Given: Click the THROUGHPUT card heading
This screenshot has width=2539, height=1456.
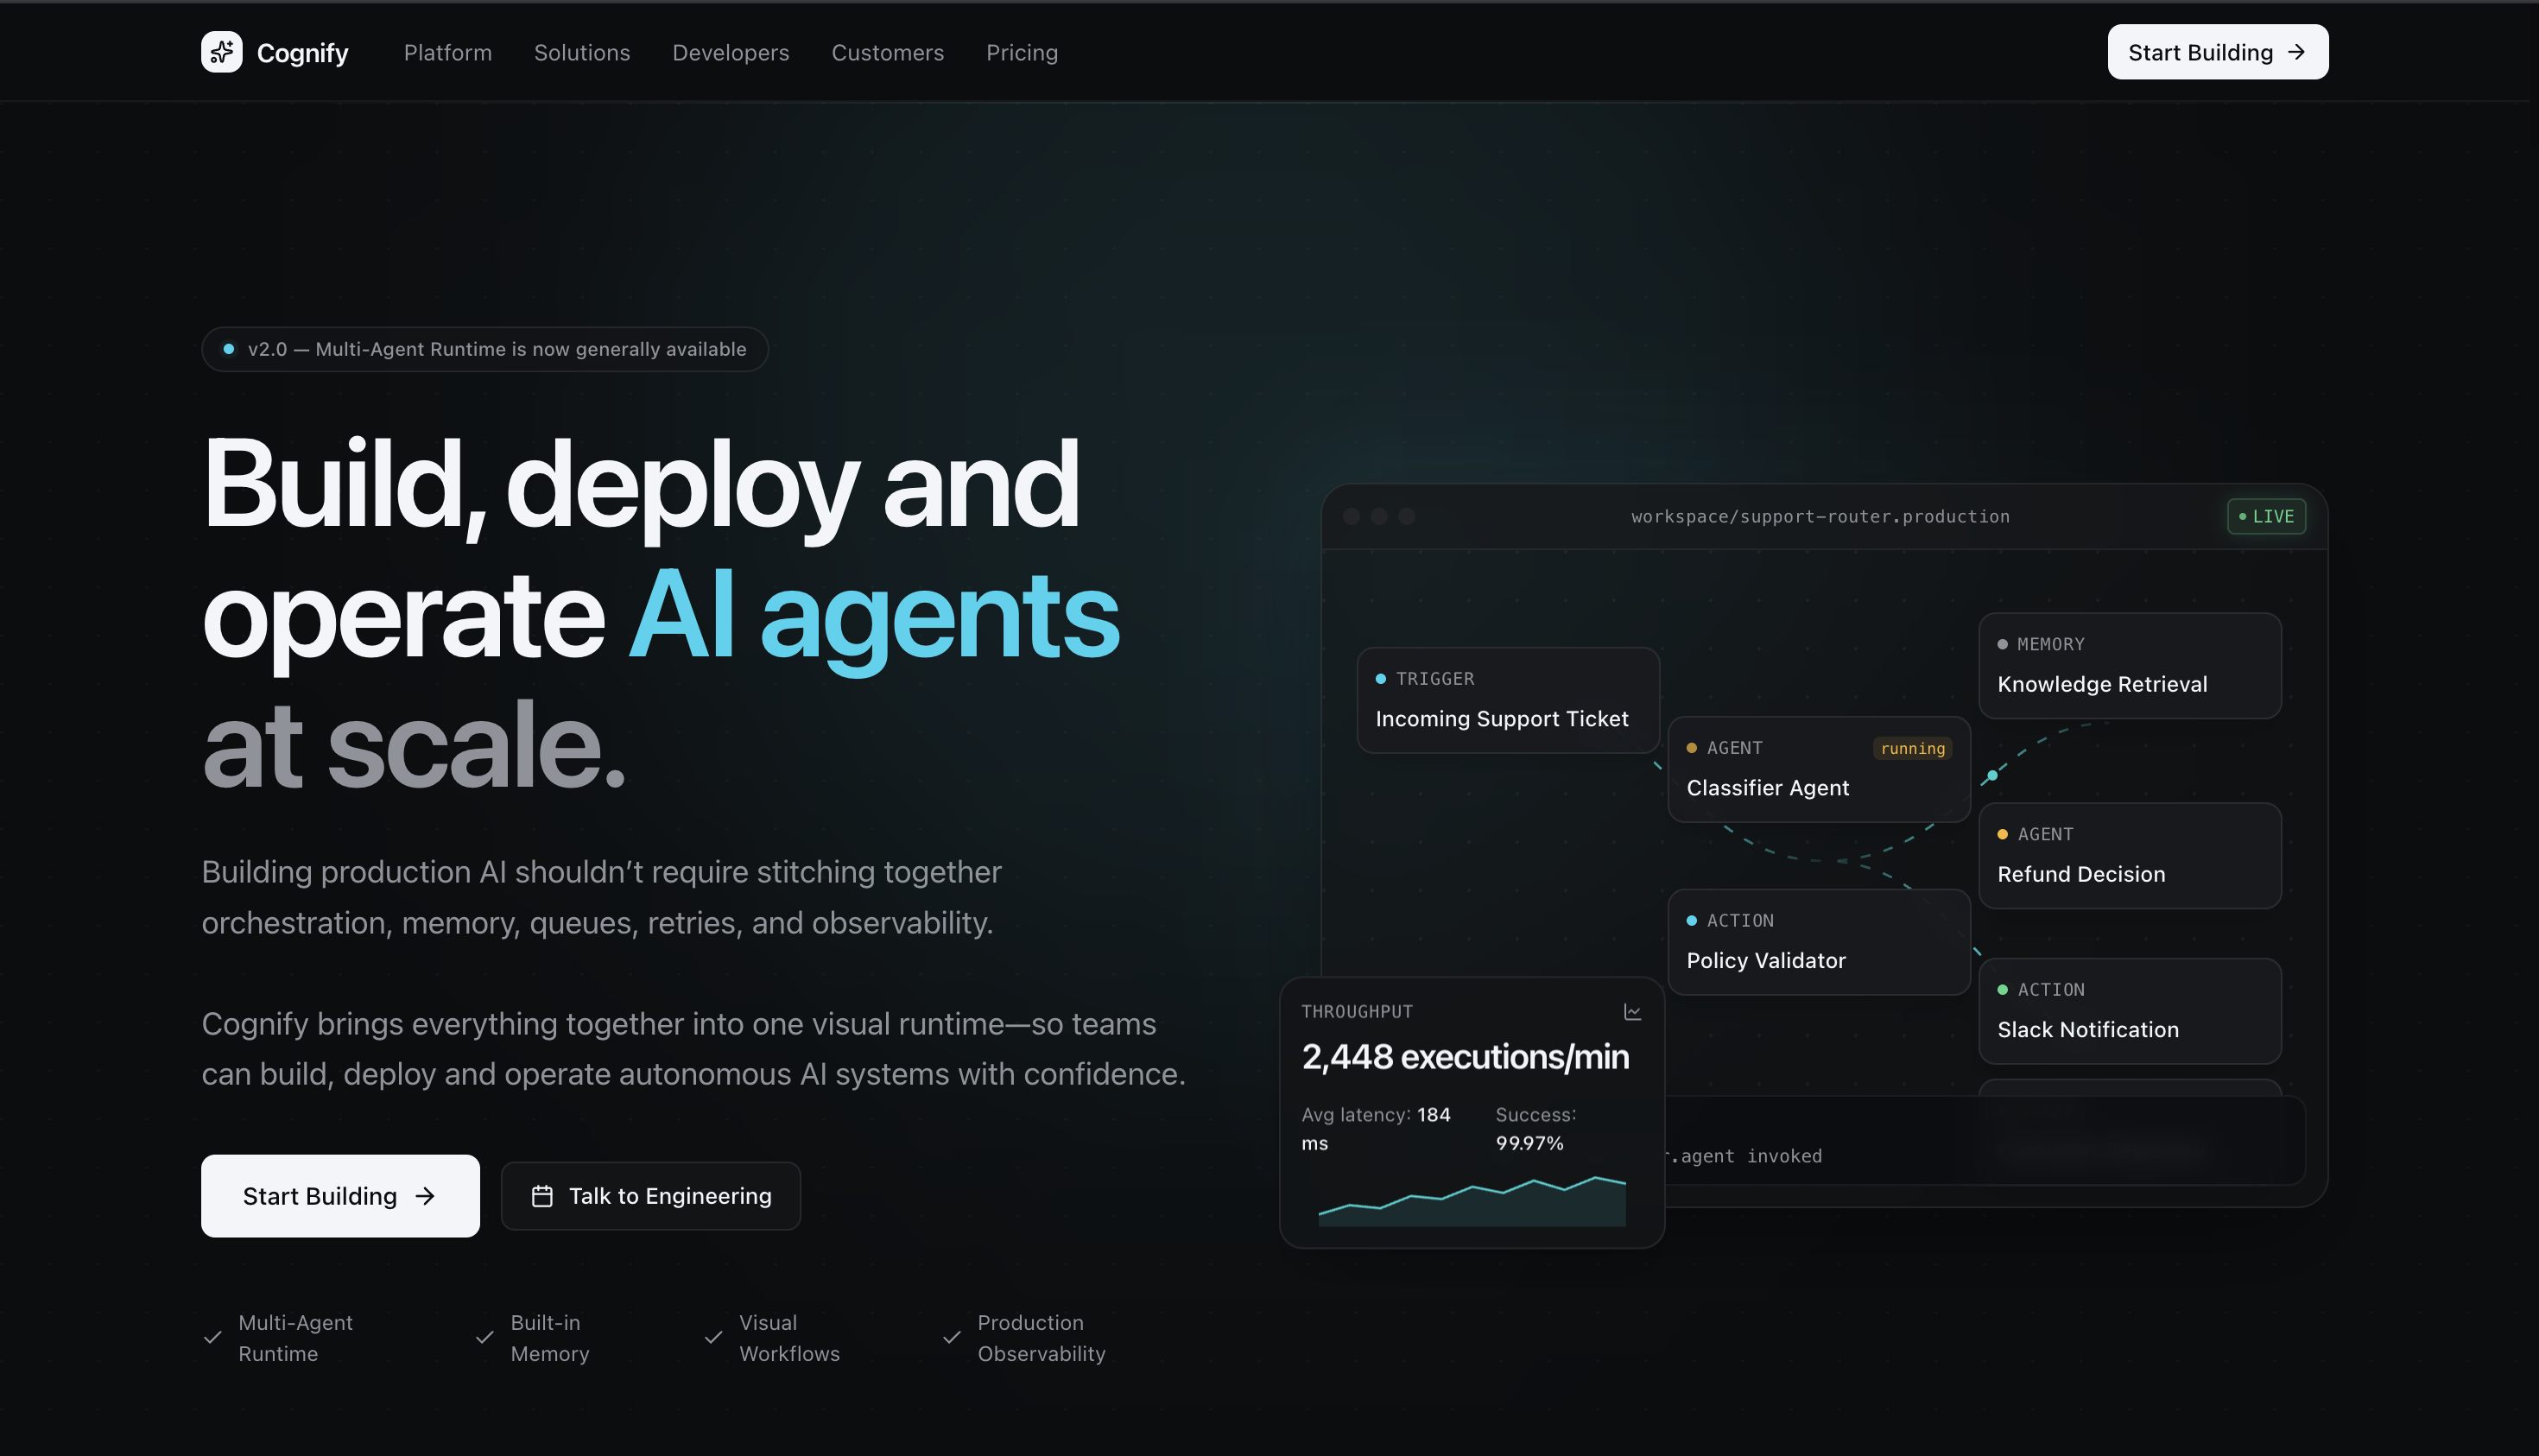Looking at the screenshot, I should [x=1357, y=1011].
